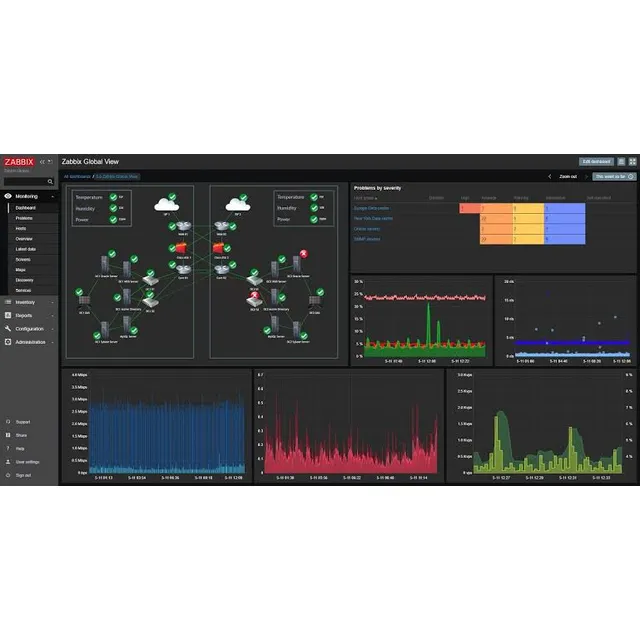The height and width of the screenshot is (640, 640).
Task: Expand the Administration section arrow
Action: point(52,342)
